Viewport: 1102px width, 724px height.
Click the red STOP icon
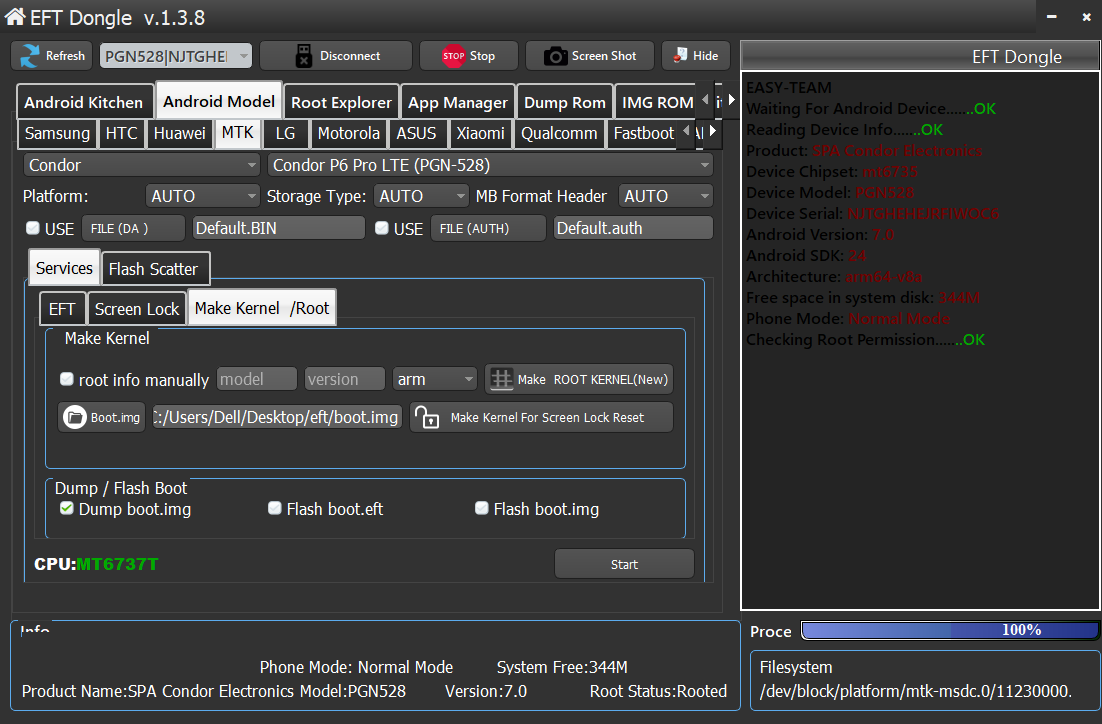(x=453, y=56)
